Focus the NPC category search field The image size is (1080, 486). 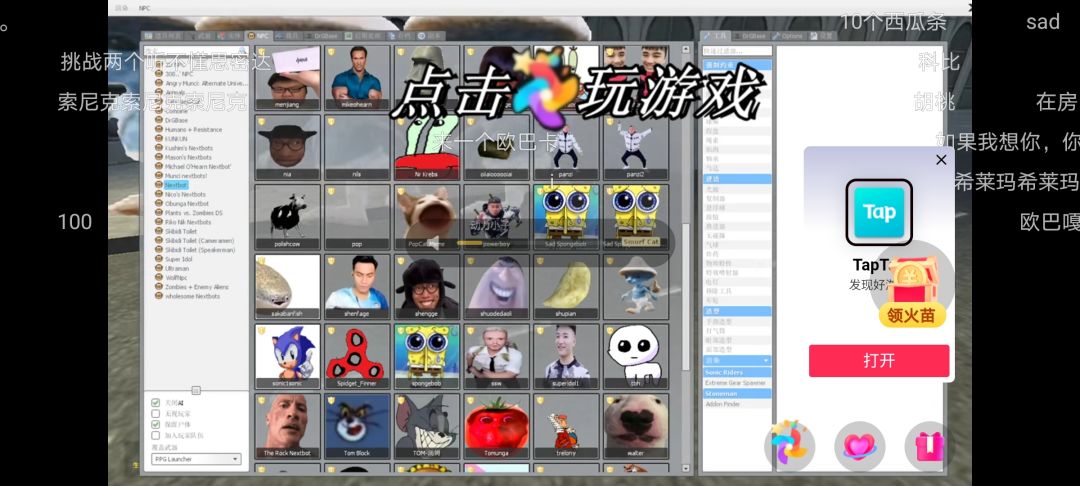tap(196, 51)
